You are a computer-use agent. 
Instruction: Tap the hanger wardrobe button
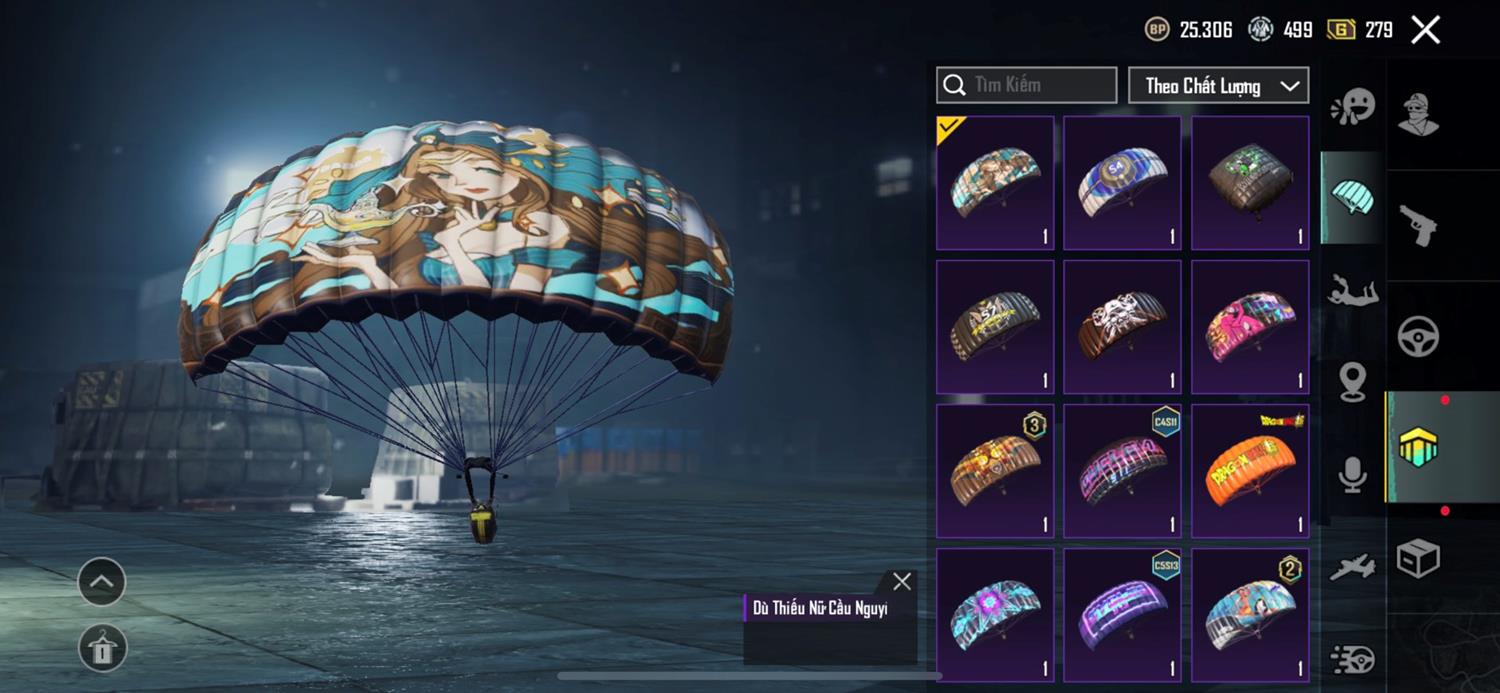[x=102, y=648]
